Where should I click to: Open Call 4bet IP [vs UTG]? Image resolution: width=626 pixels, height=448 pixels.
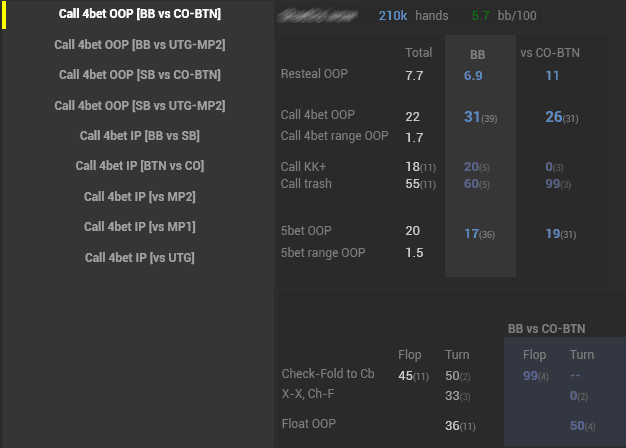[140, 257]
